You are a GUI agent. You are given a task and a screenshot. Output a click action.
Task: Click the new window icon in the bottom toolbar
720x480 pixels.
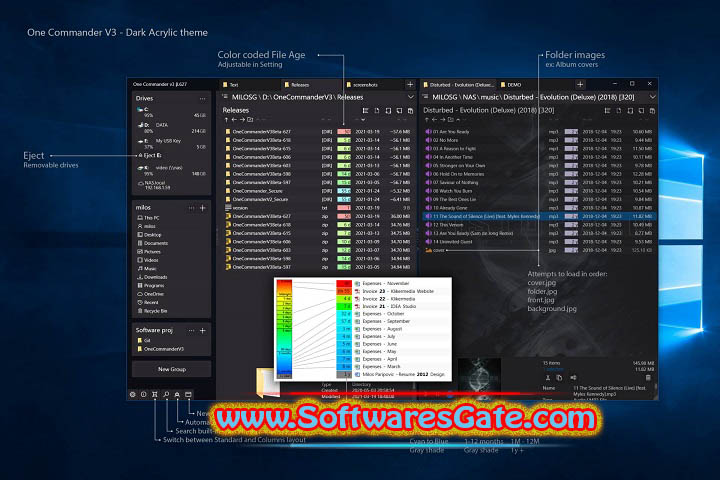(x=188, y=394)
